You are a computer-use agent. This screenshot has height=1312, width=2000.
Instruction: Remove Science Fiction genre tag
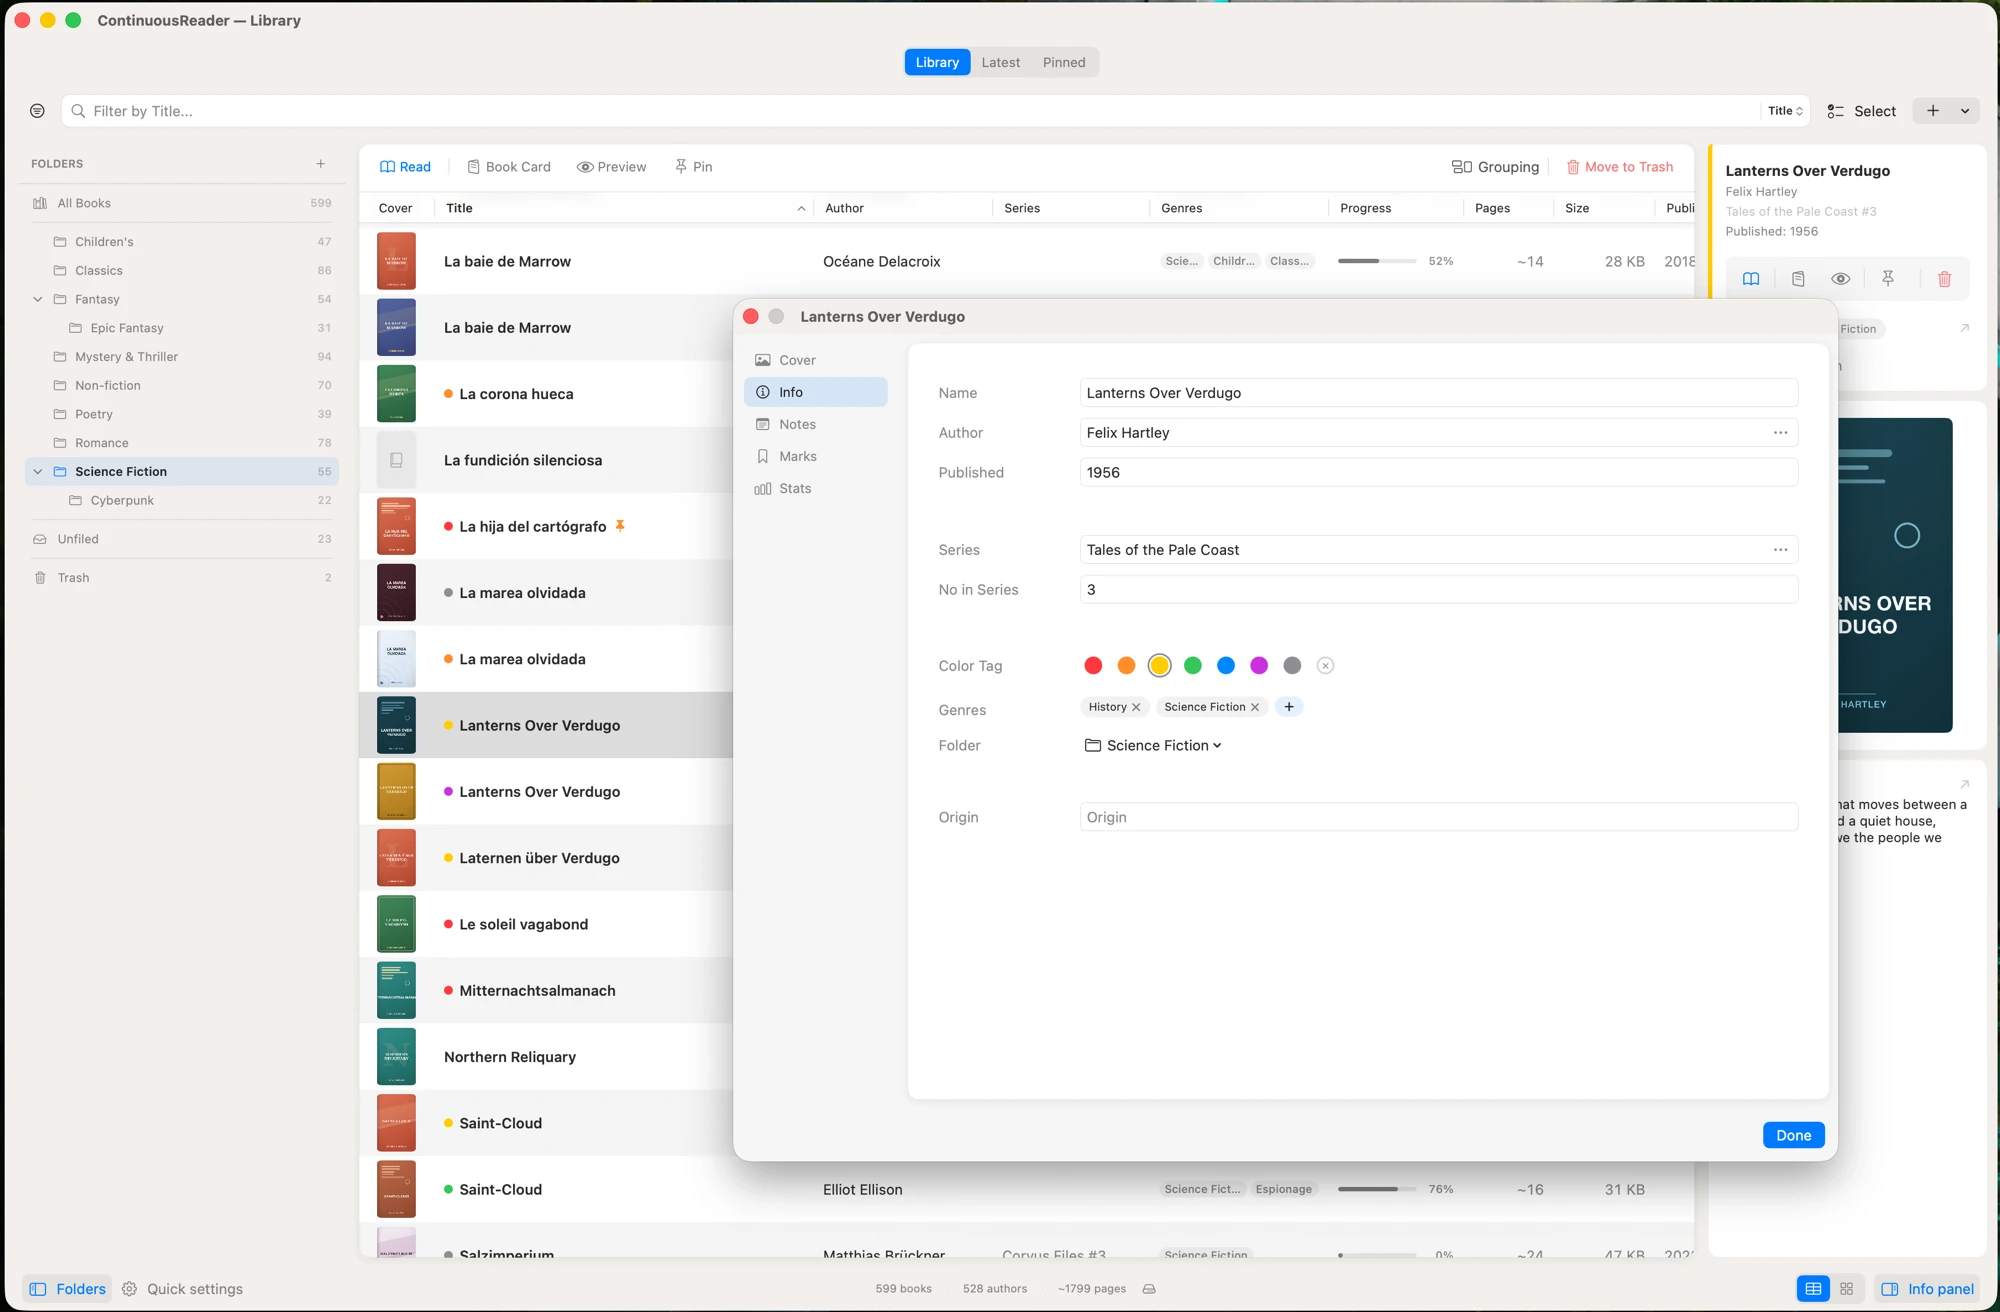(1255, 707)
